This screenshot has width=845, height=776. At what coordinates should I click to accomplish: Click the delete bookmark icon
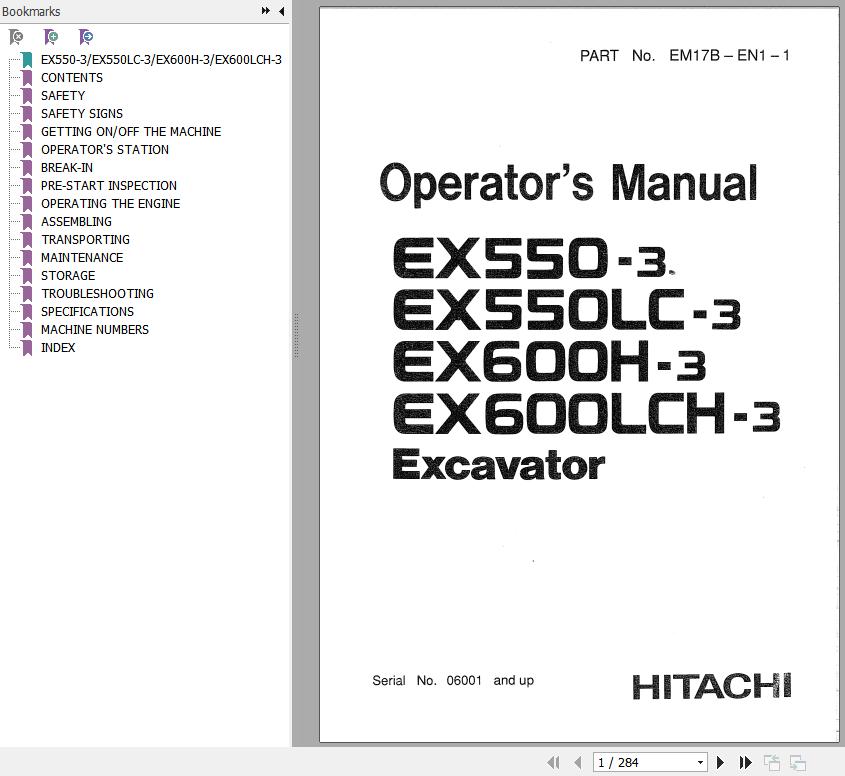16,37
